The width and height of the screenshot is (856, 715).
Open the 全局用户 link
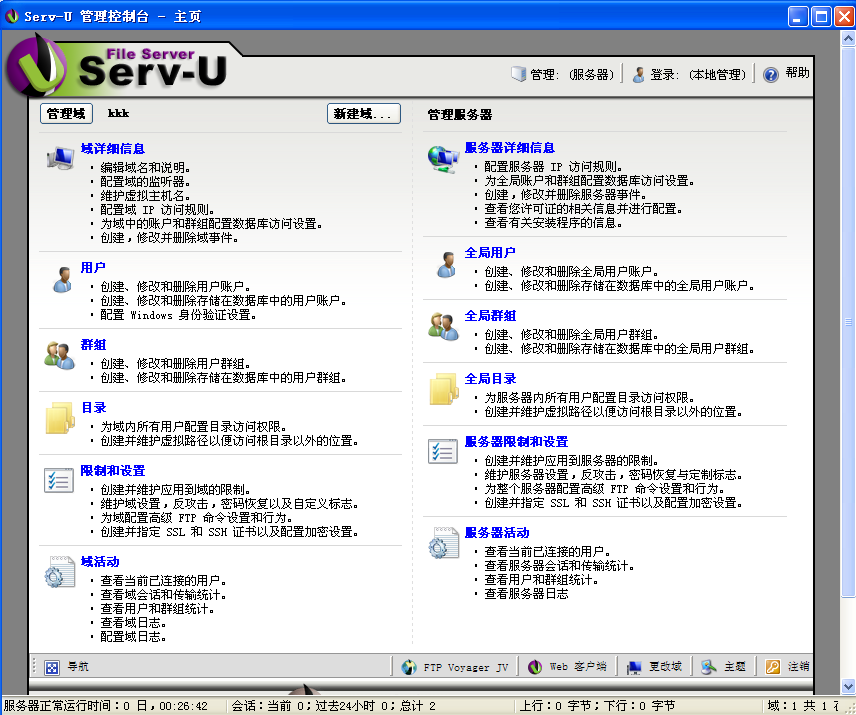[490, 253]
